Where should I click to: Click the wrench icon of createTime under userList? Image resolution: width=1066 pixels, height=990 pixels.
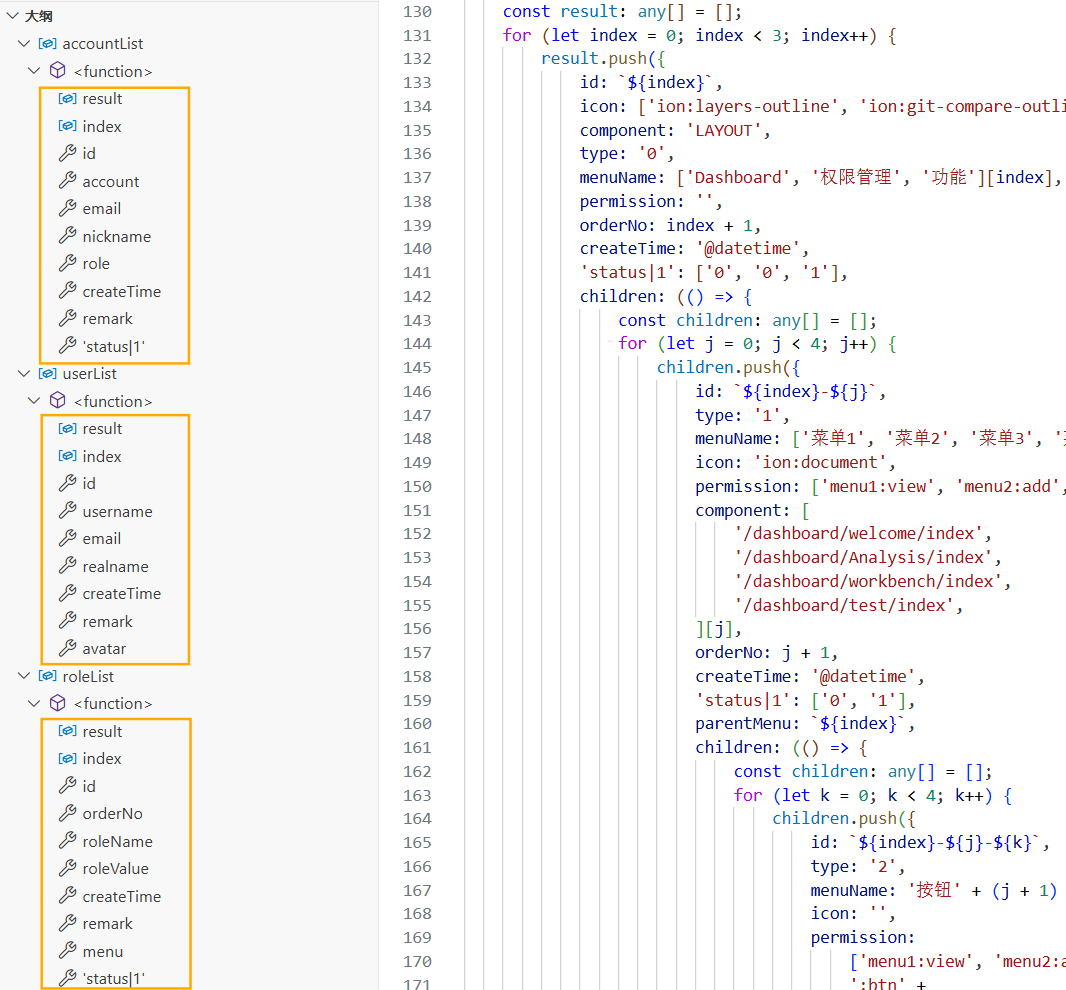click(x=67, y=593)
